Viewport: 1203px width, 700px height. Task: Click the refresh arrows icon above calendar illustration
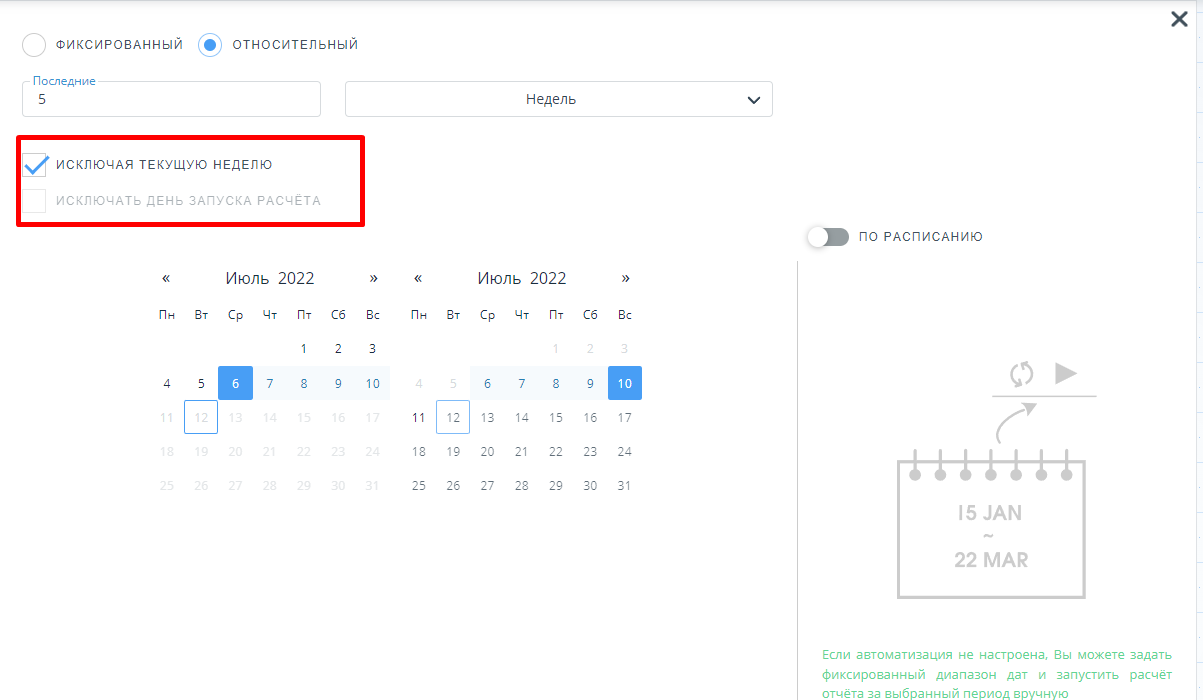point(1021,374)
